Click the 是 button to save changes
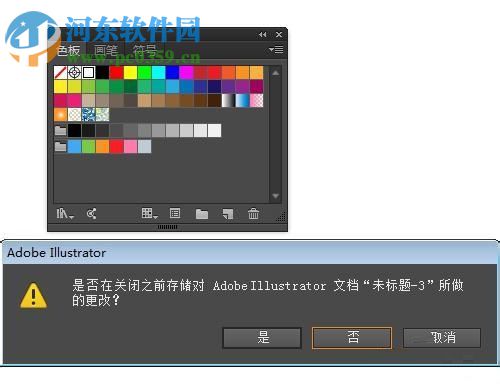This screenshot has width=500, height=390. coord(262,338)
